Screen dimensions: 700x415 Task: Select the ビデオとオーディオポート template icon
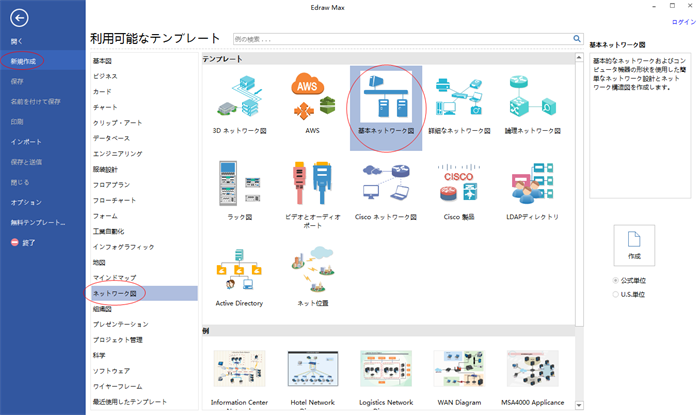[312, 183]
